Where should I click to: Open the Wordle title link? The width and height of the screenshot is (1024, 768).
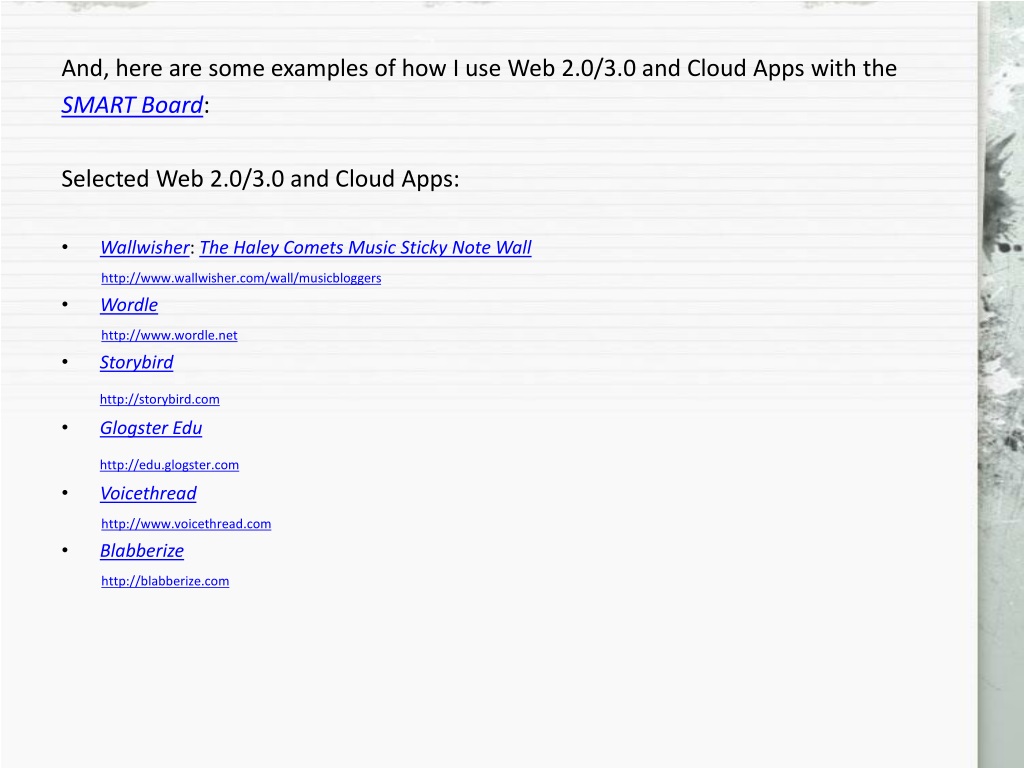[129, 305]
